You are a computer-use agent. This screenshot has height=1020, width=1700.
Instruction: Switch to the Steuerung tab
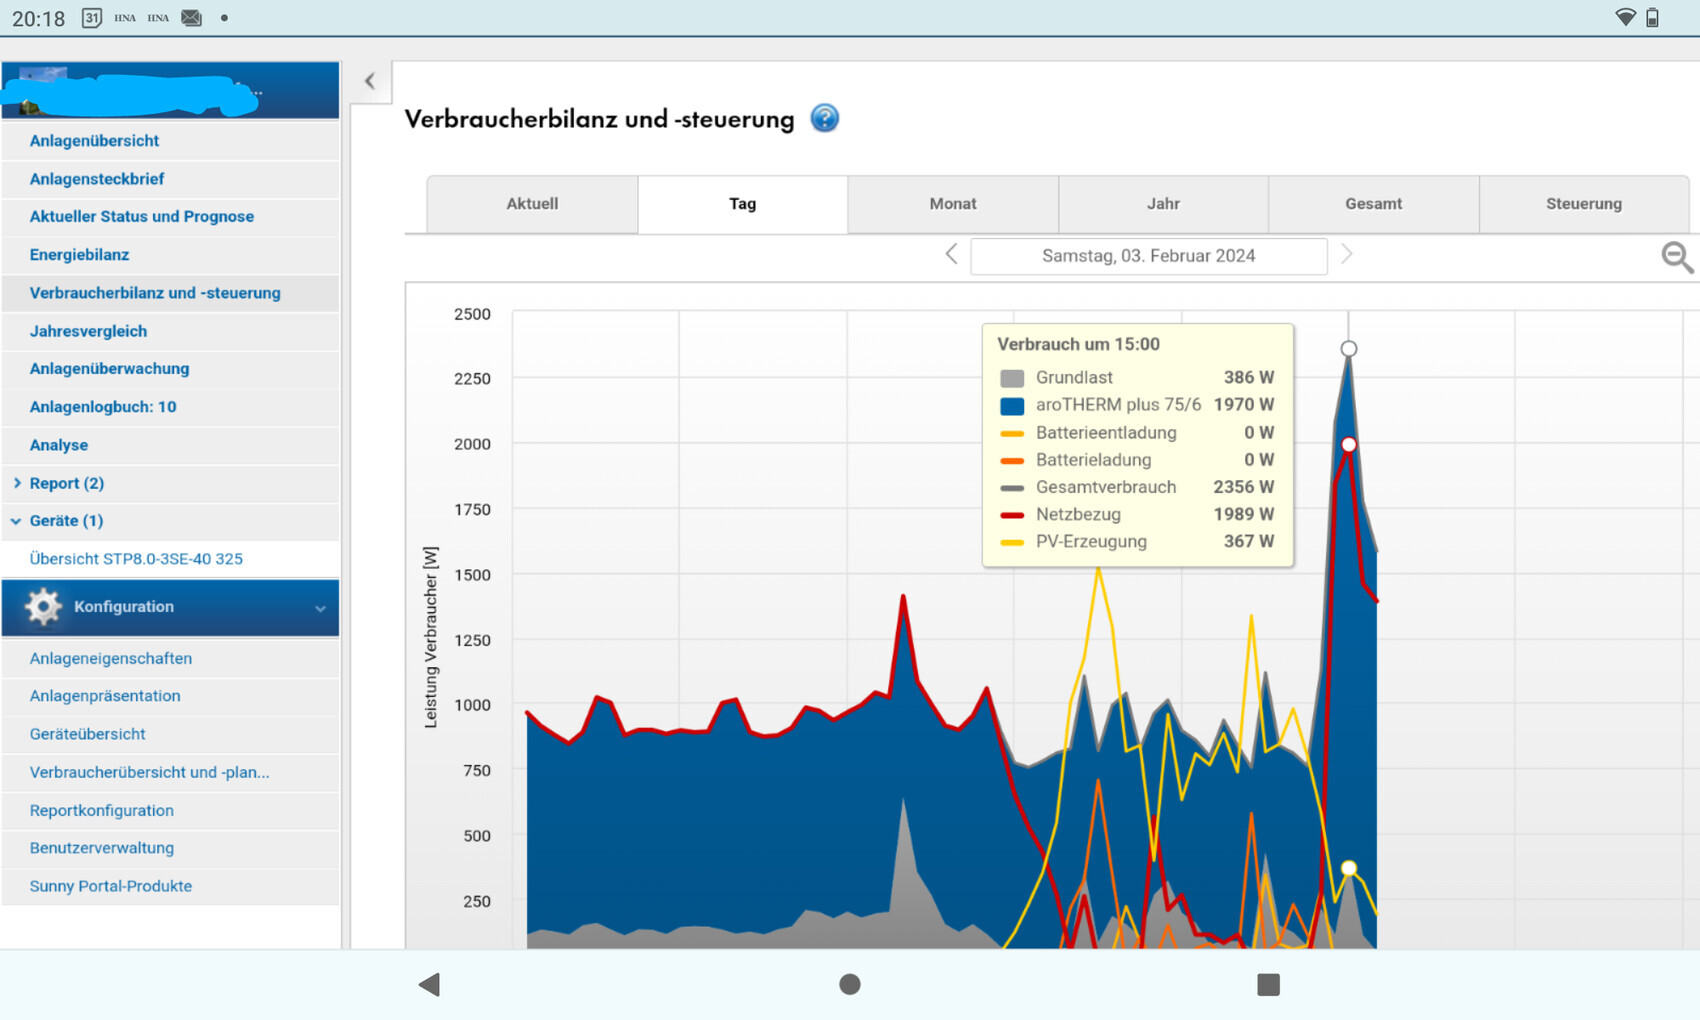coord(1583,204)
